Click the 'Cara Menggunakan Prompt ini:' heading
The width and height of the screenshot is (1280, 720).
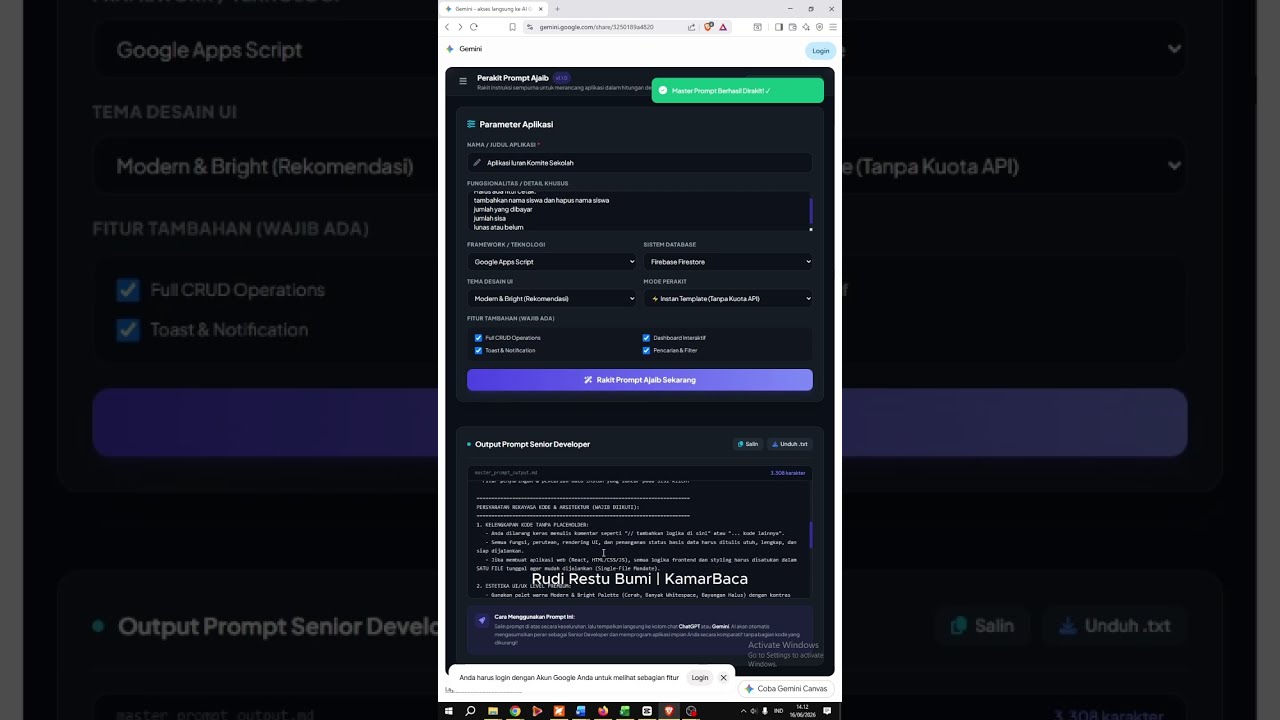pyautogui.click(x=535, y=617)
